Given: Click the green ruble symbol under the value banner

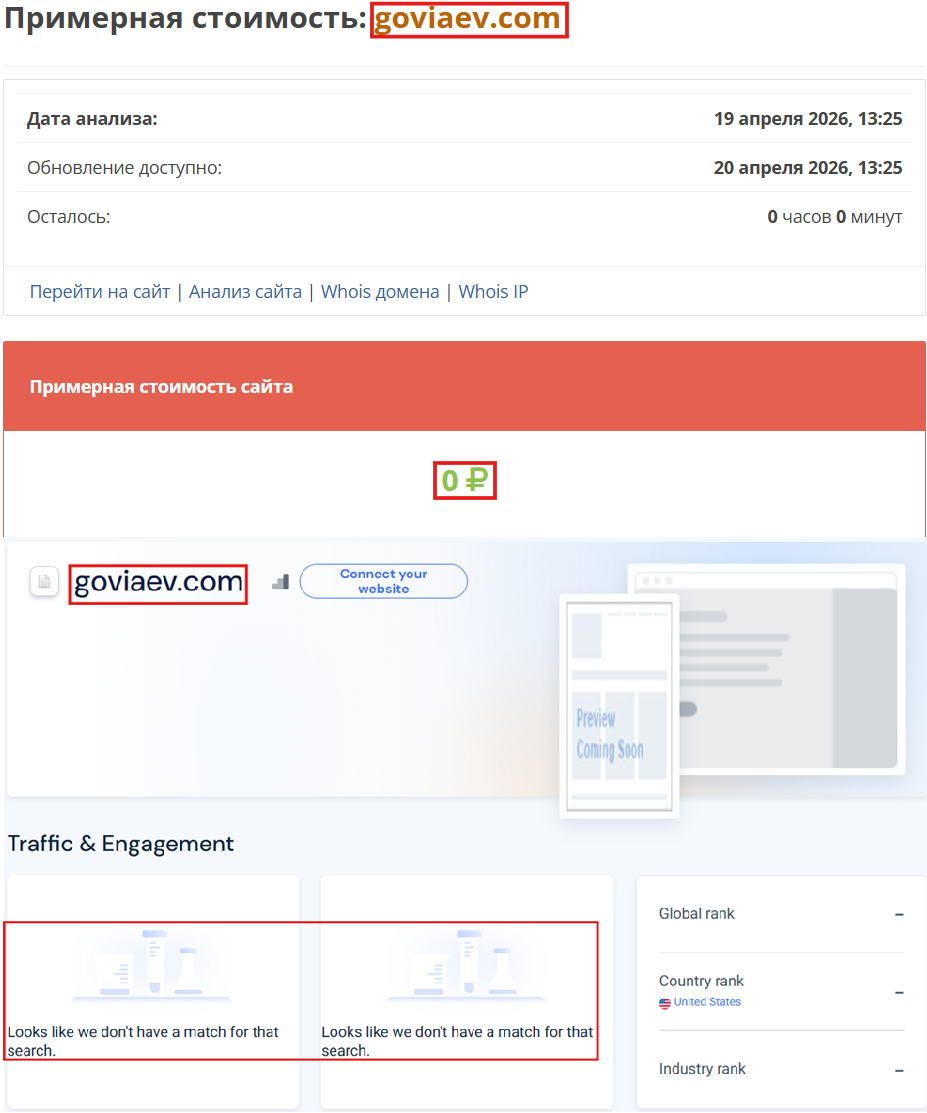Looking at the screenshot, I should (x=464, y=480).
